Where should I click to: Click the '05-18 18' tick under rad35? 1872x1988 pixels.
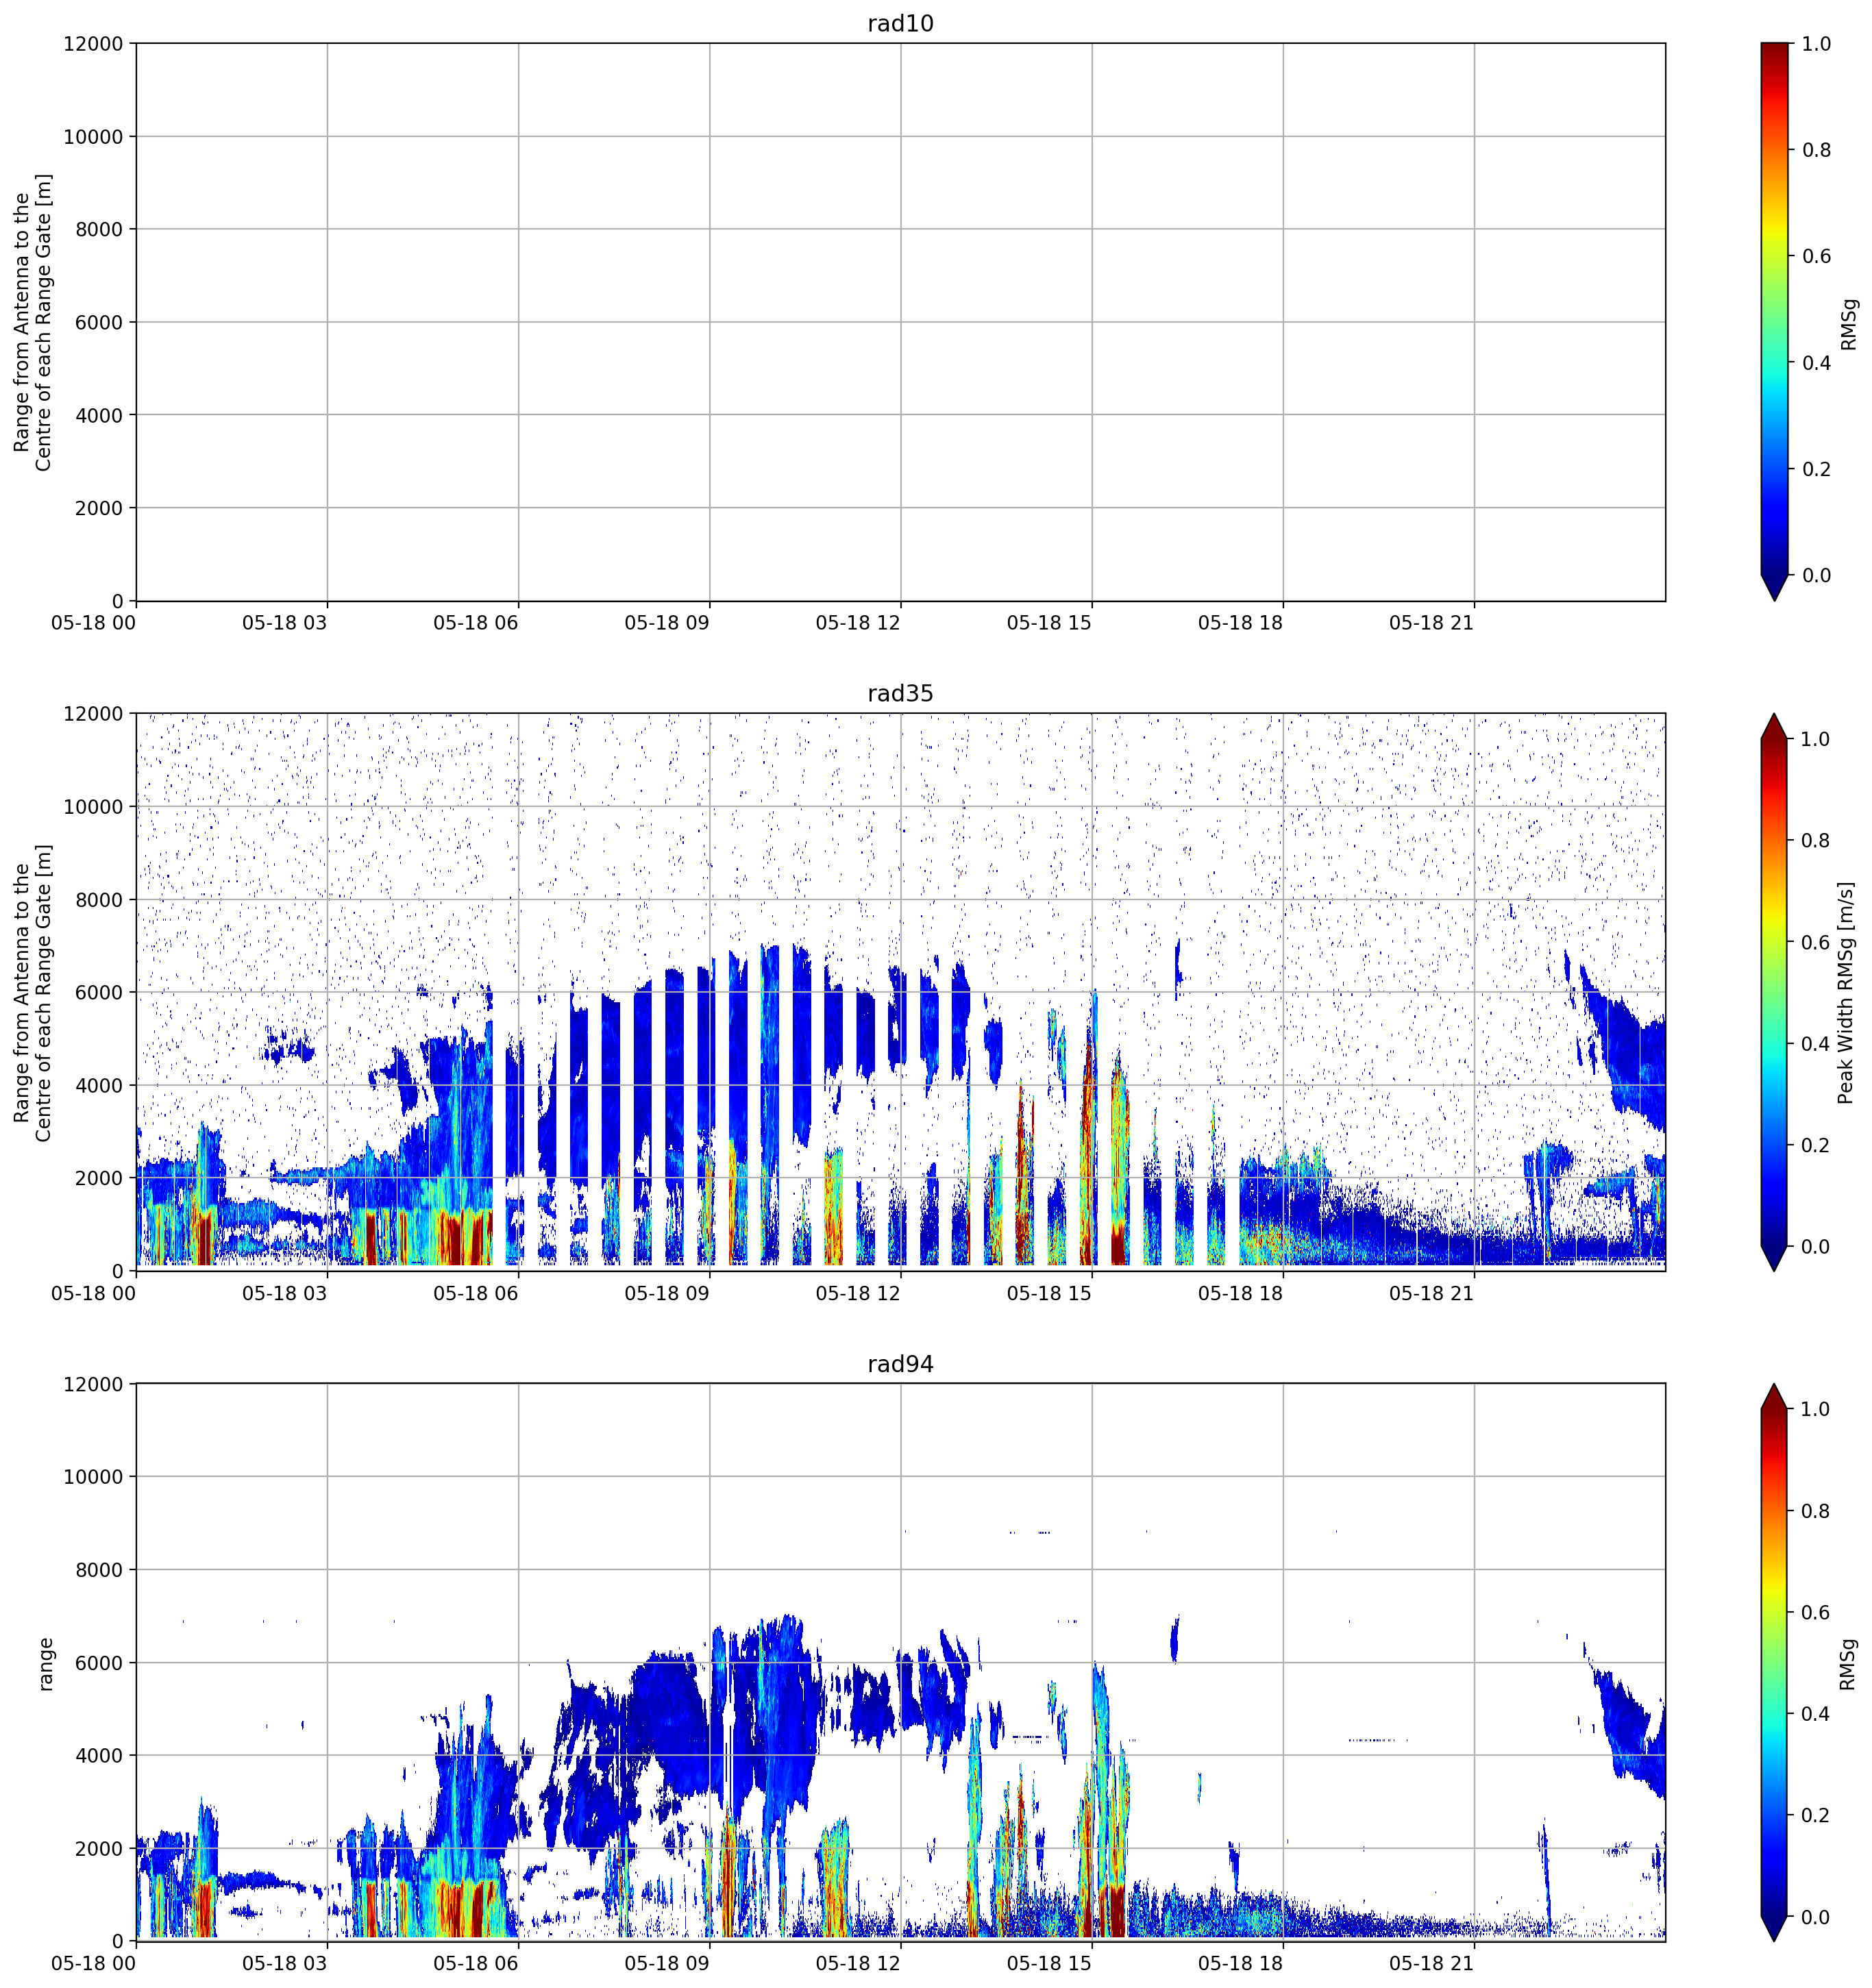1241,1293
